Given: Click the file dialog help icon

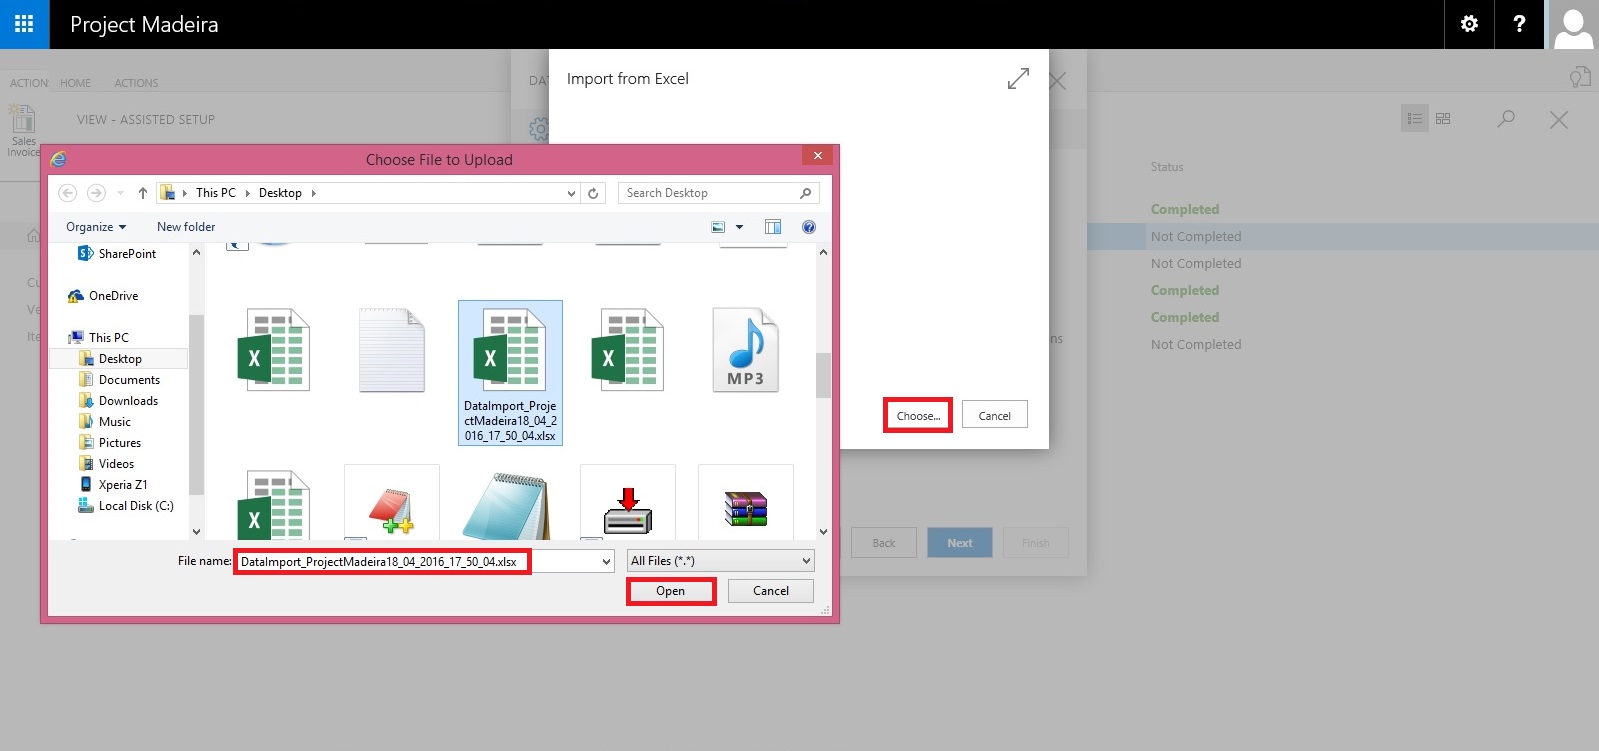Looking at the screenshot, I should (809, 227).
